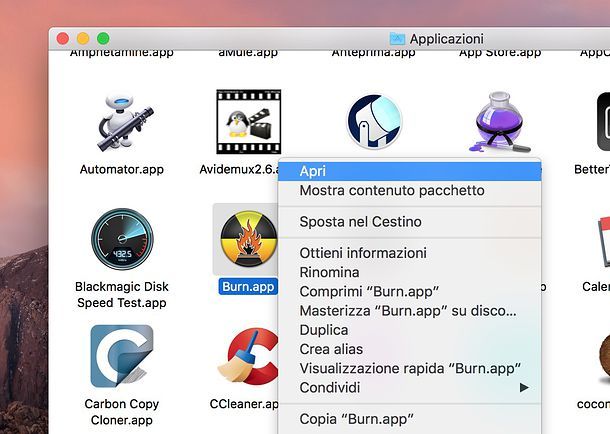Select Visualizzazione rapida "Burn.app"

pos(410,368)
